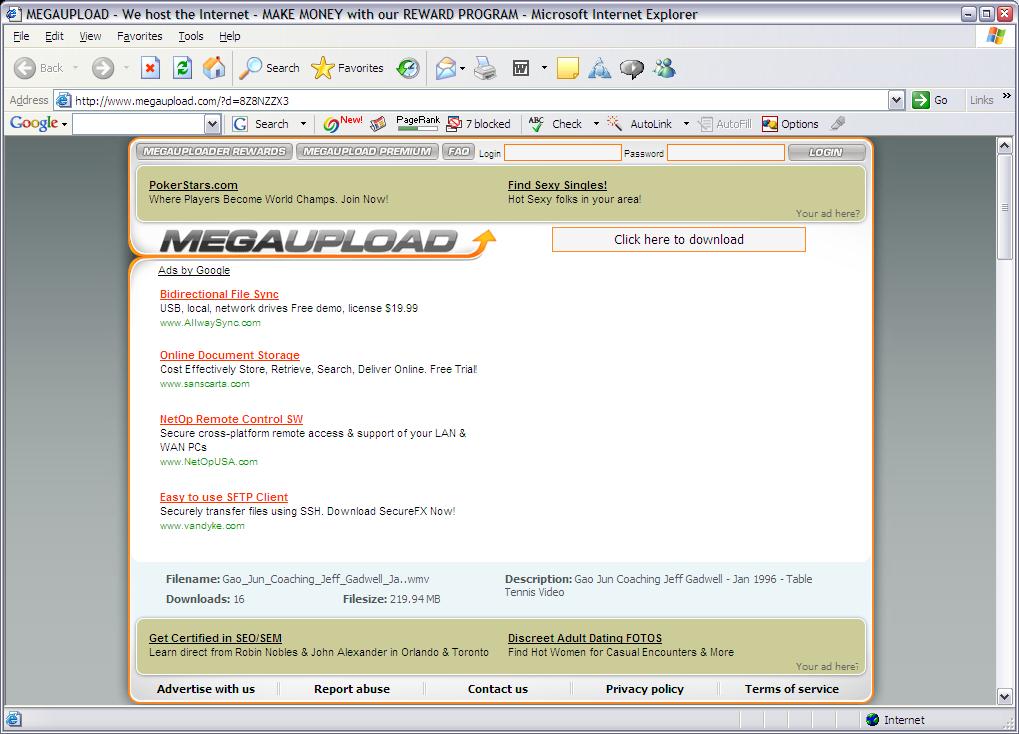Image resolution: width=1019 pixels, height=734 pixels.
Task: Click the Google toolbar news icon
Action: (378, 124)
